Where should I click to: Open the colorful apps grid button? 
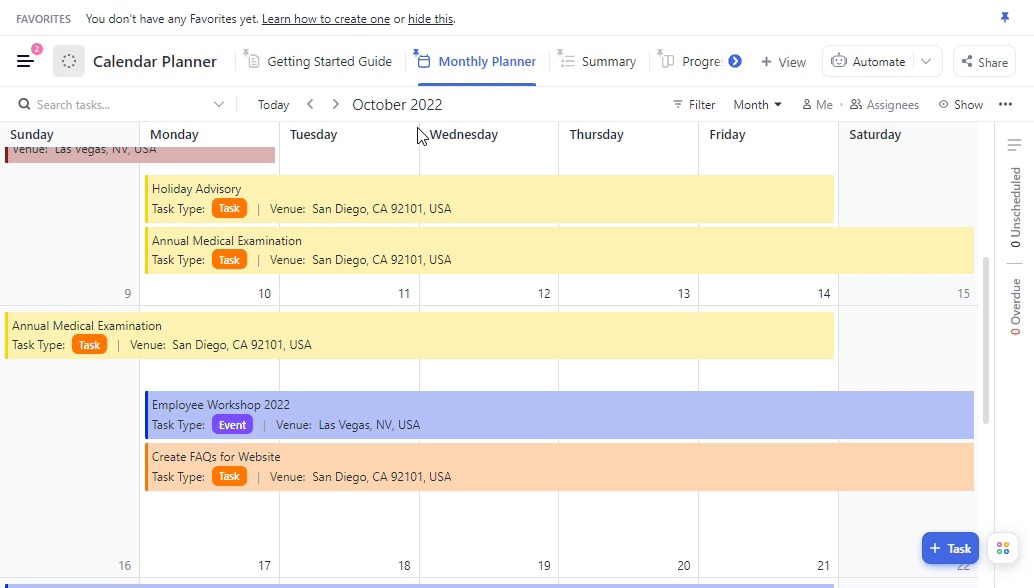tap(1001, 548)
